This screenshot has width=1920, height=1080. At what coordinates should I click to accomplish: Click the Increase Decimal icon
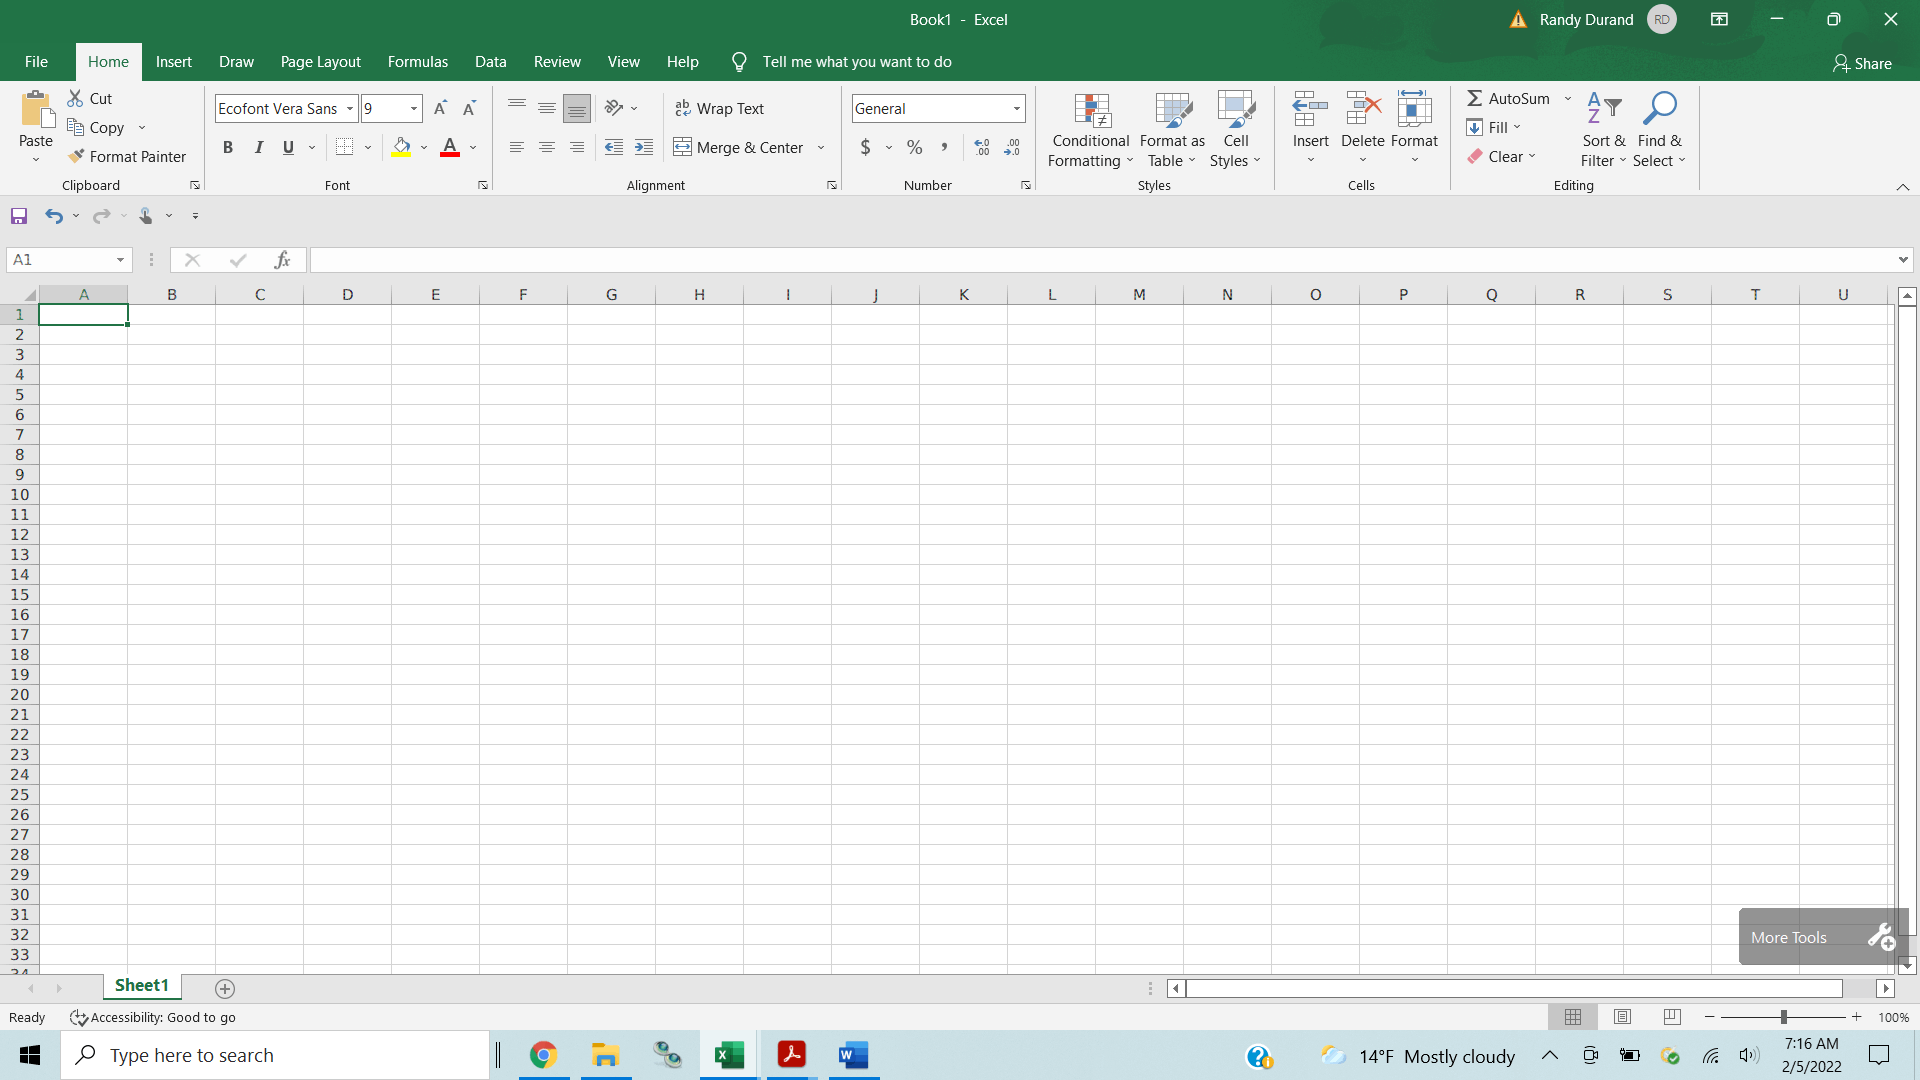(982, 147)
